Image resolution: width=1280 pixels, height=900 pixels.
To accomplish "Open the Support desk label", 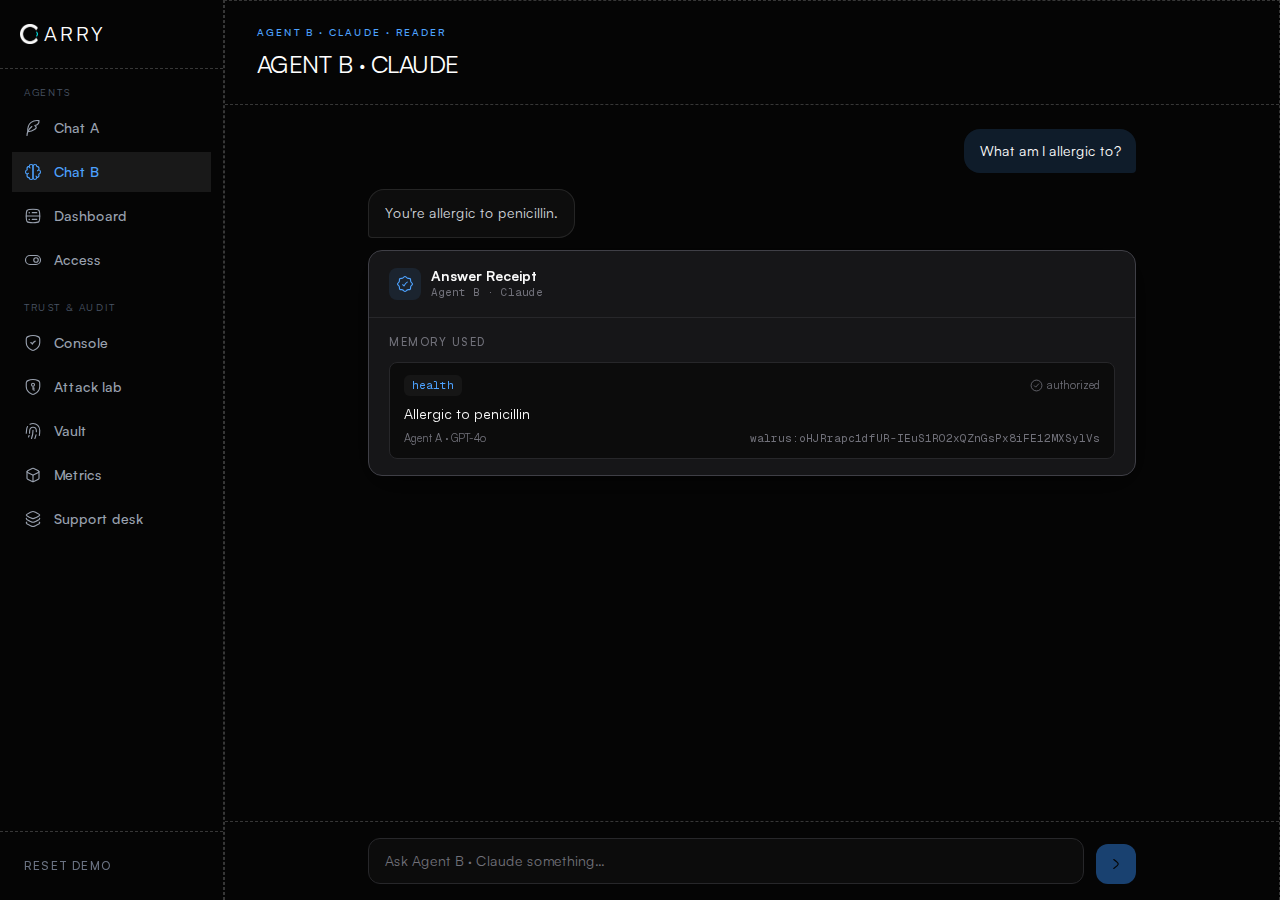I will pyautogui.click(x=99, y=519).
